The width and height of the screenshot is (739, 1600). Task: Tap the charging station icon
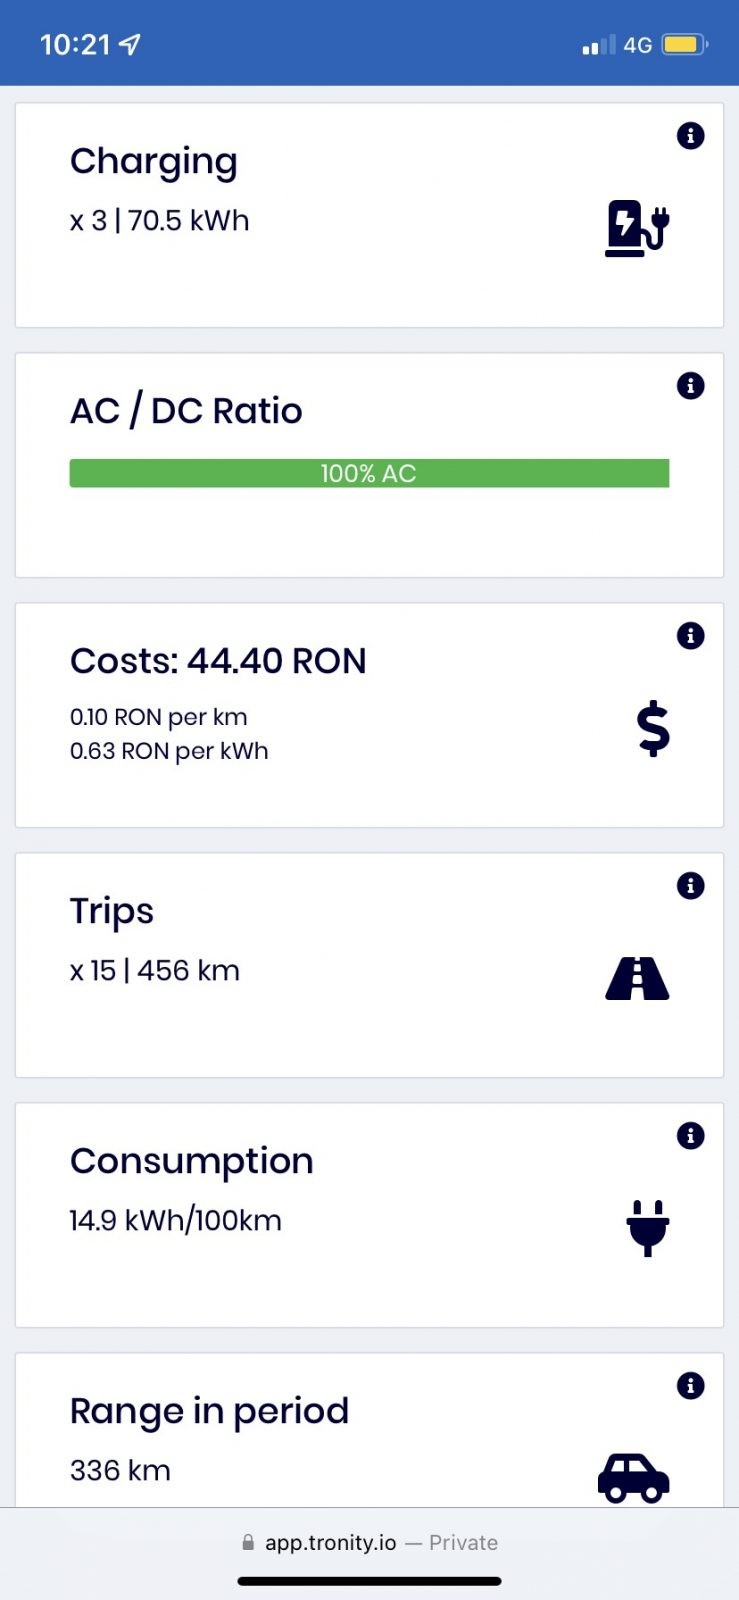click(x=637, y=229)
